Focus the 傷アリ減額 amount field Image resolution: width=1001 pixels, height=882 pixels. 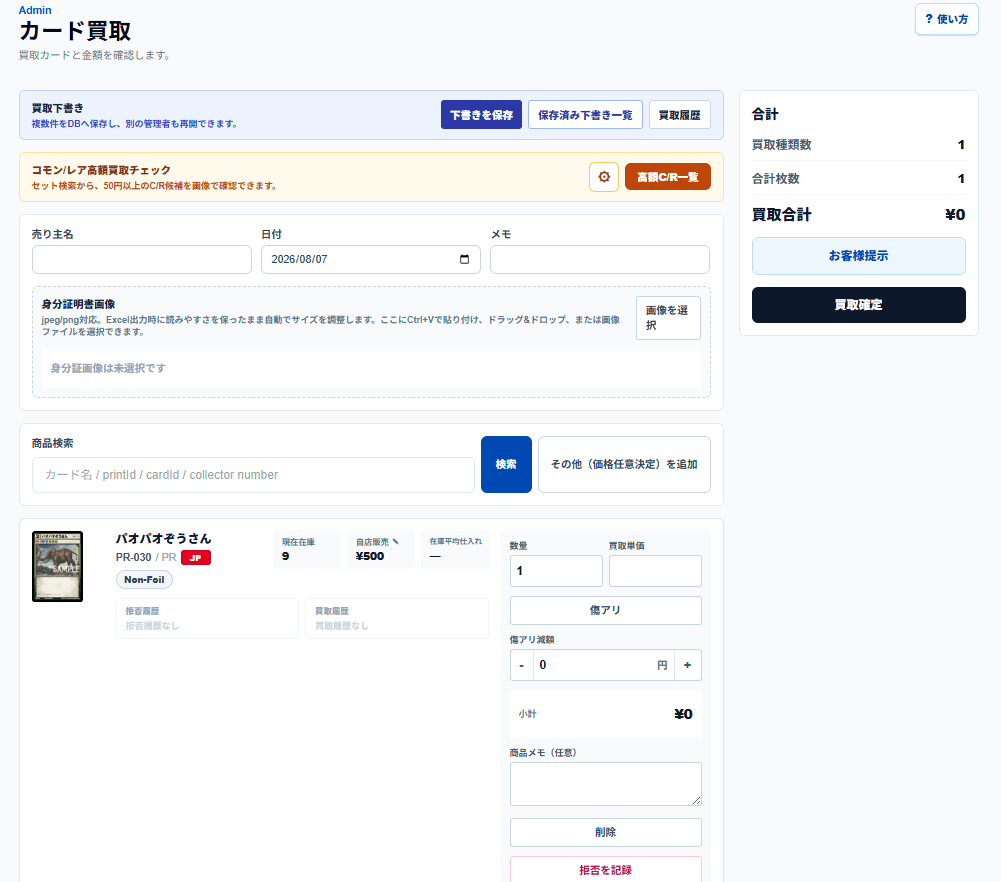603,665
